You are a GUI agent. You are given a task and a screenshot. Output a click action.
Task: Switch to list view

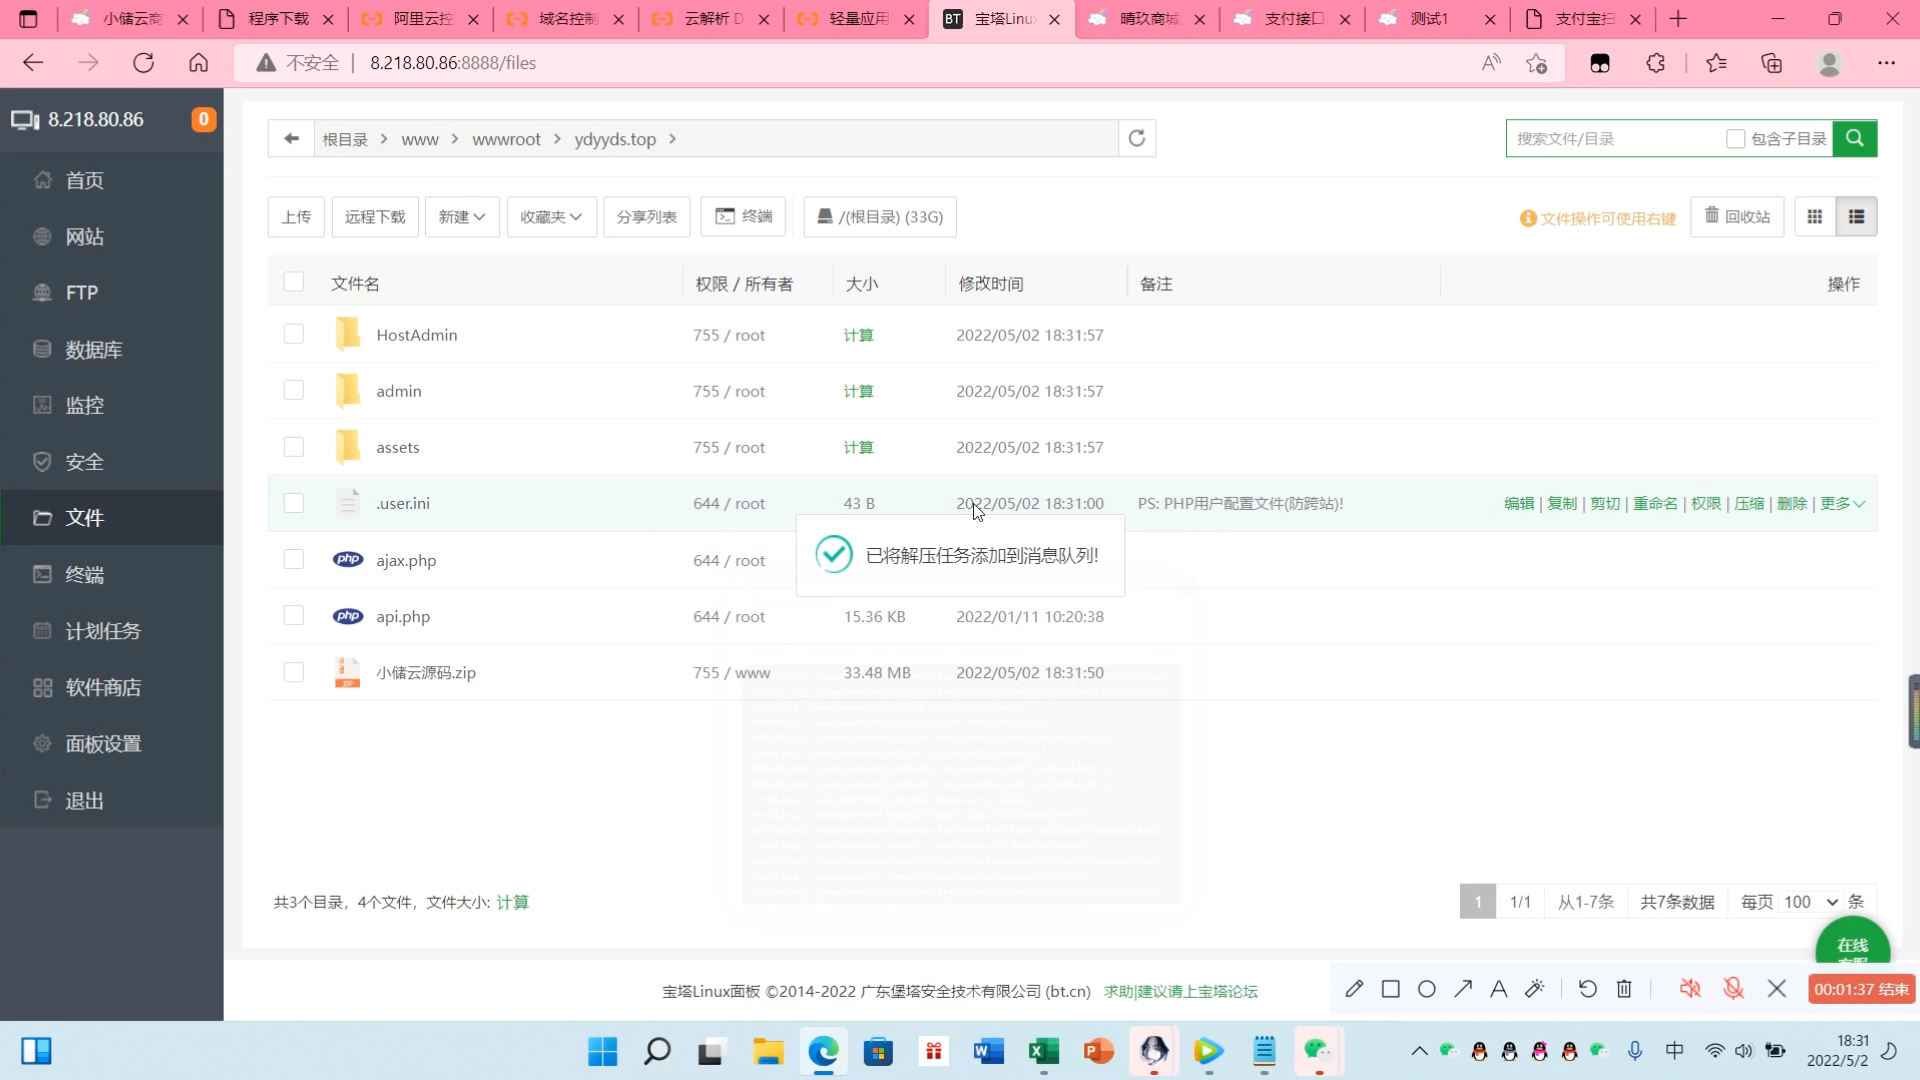click(1857, 217)
